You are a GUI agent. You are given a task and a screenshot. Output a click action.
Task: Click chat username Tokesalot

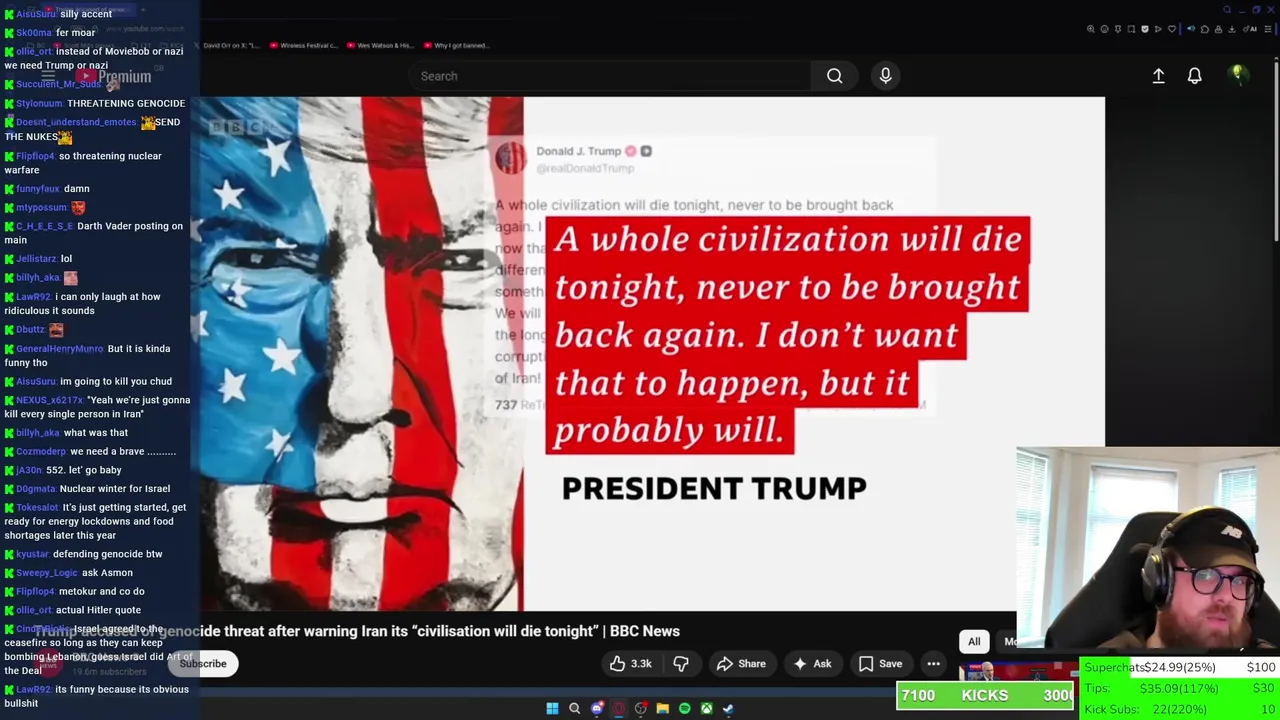[37, 508]
